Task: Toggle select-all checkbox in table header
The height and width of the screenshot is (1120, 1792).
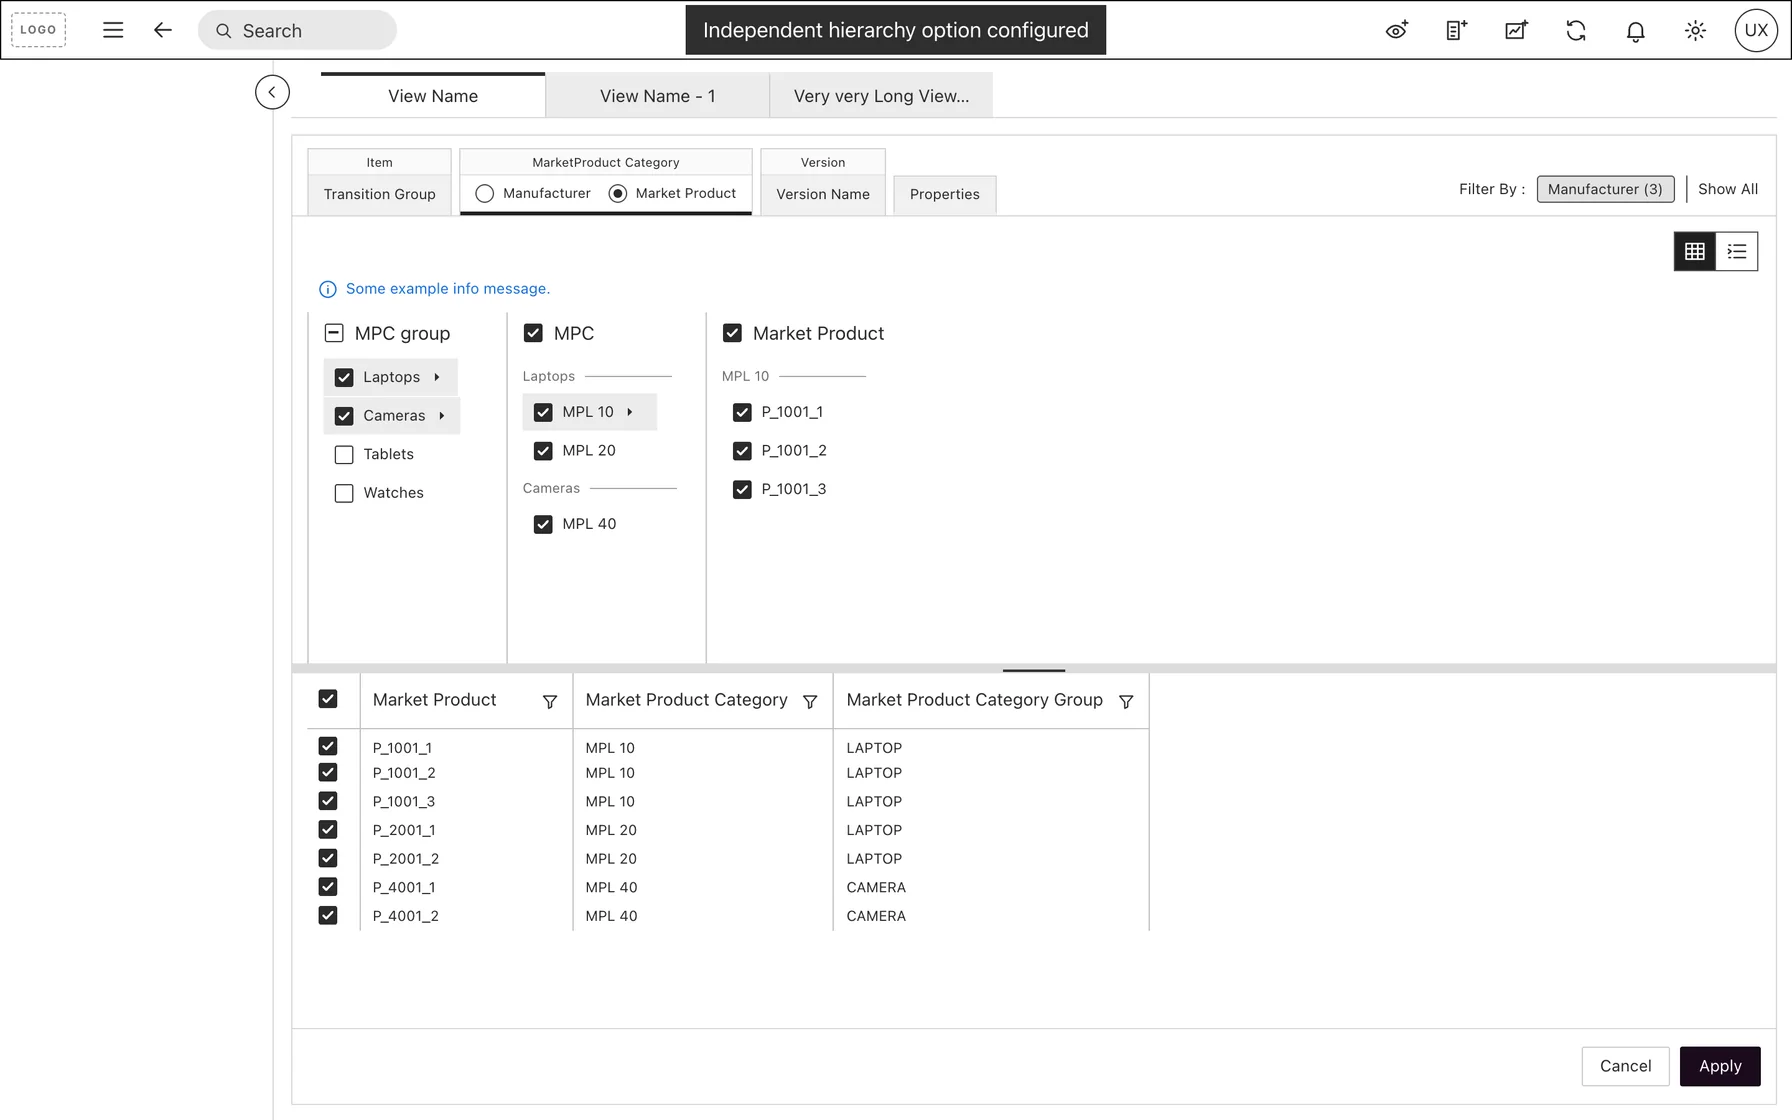Action: coord(328,699)
